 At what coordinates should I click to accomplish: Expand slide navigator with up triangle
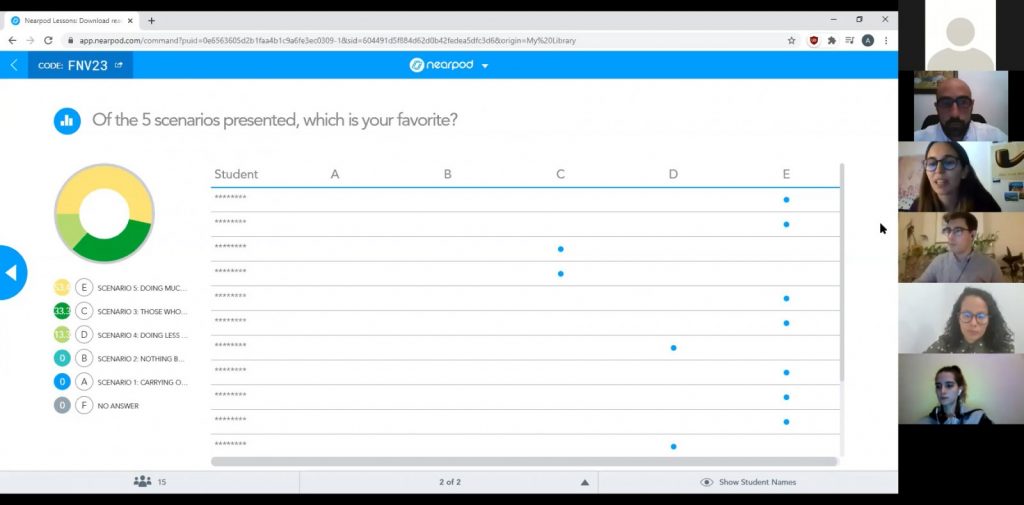584,483
